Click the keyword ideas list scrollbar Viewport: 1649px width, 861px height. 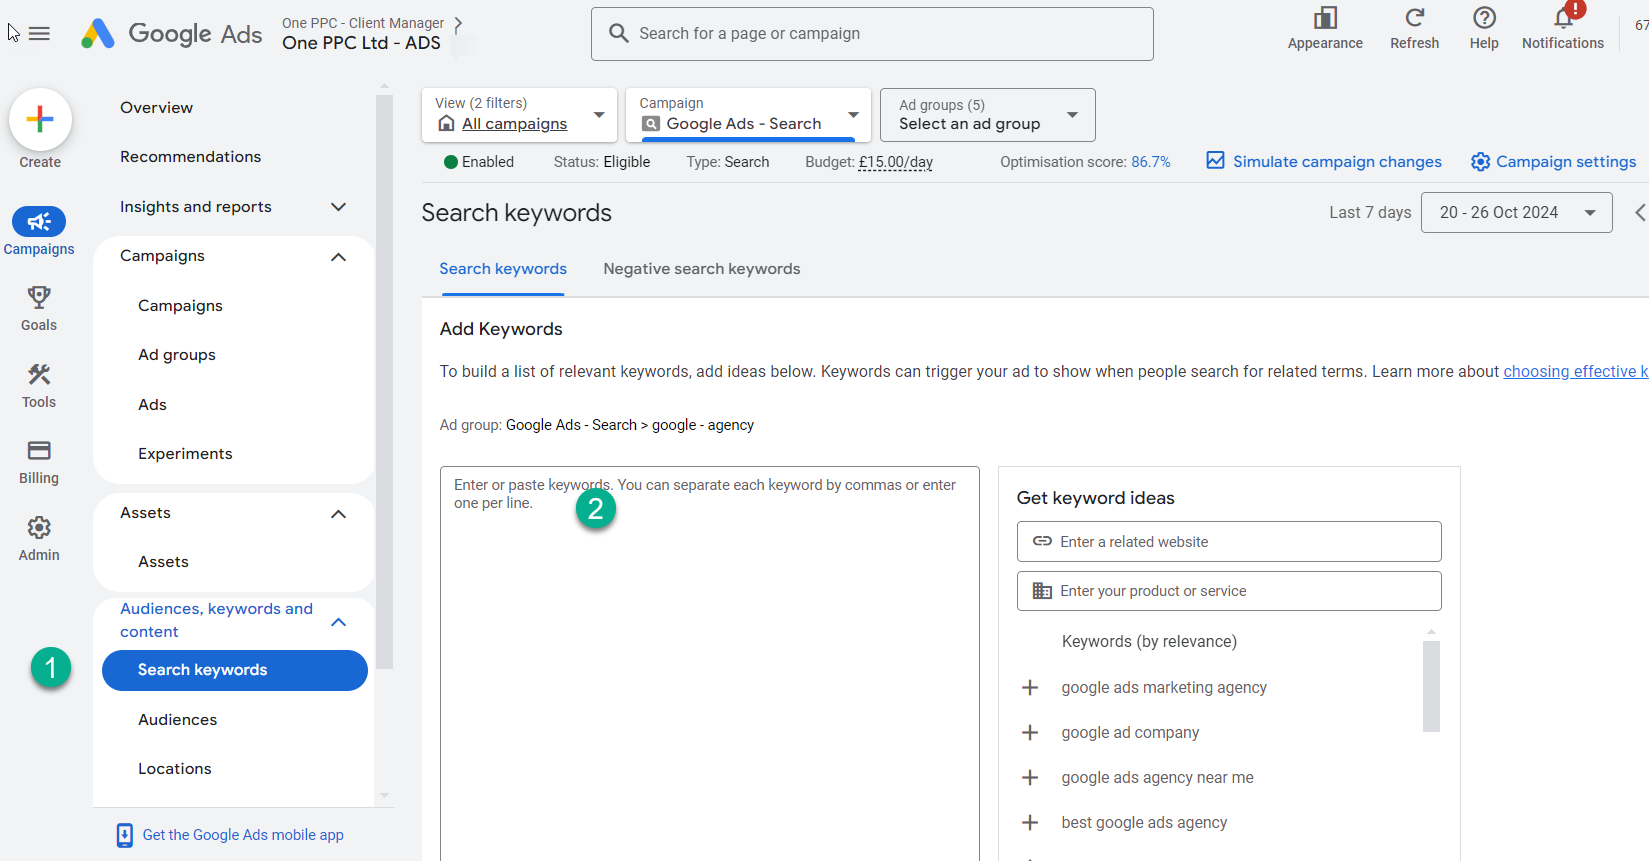[x=1431, y=686]
